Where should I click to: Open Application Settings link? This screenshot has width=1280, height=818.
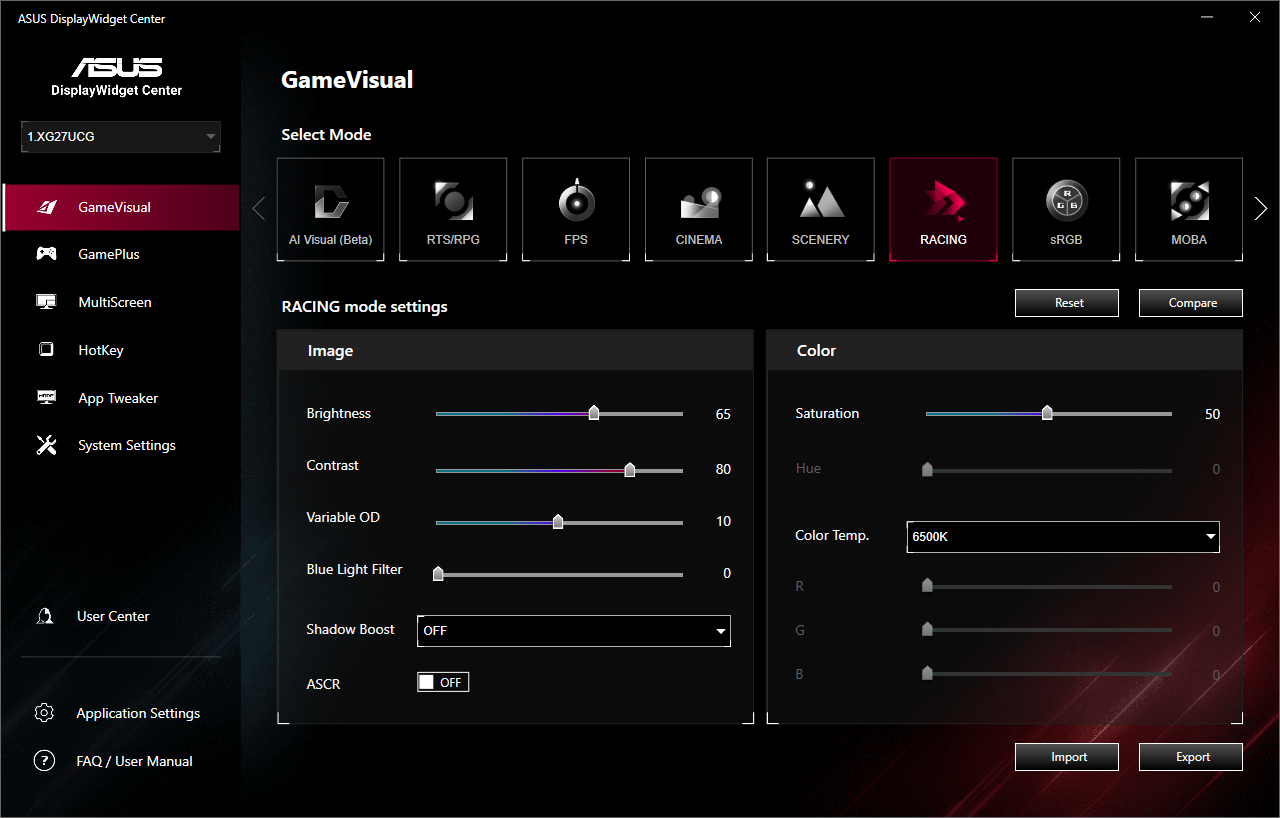pos(138,713)
